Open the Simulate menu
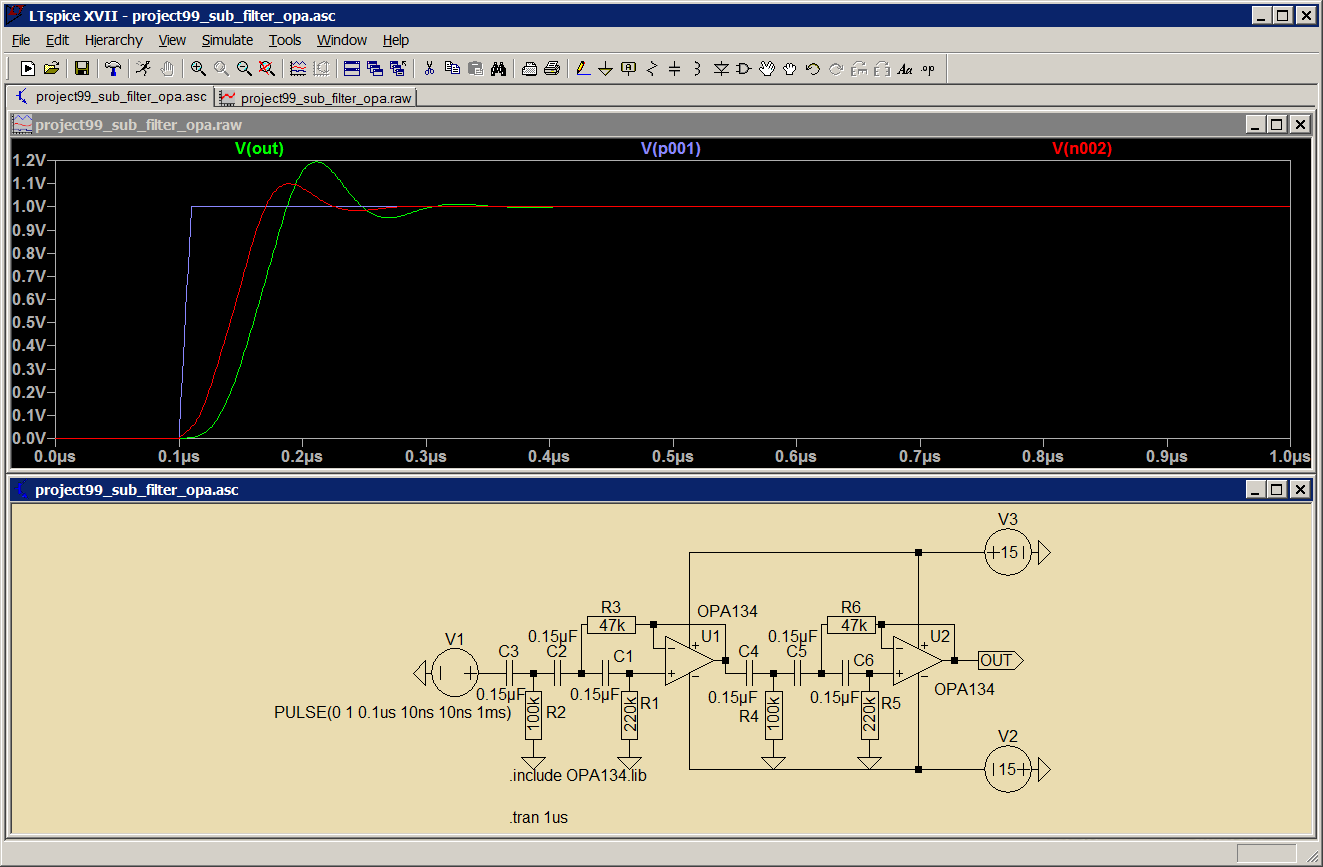1323x867 pixels. pyautogui.click(x=227, y=40)
